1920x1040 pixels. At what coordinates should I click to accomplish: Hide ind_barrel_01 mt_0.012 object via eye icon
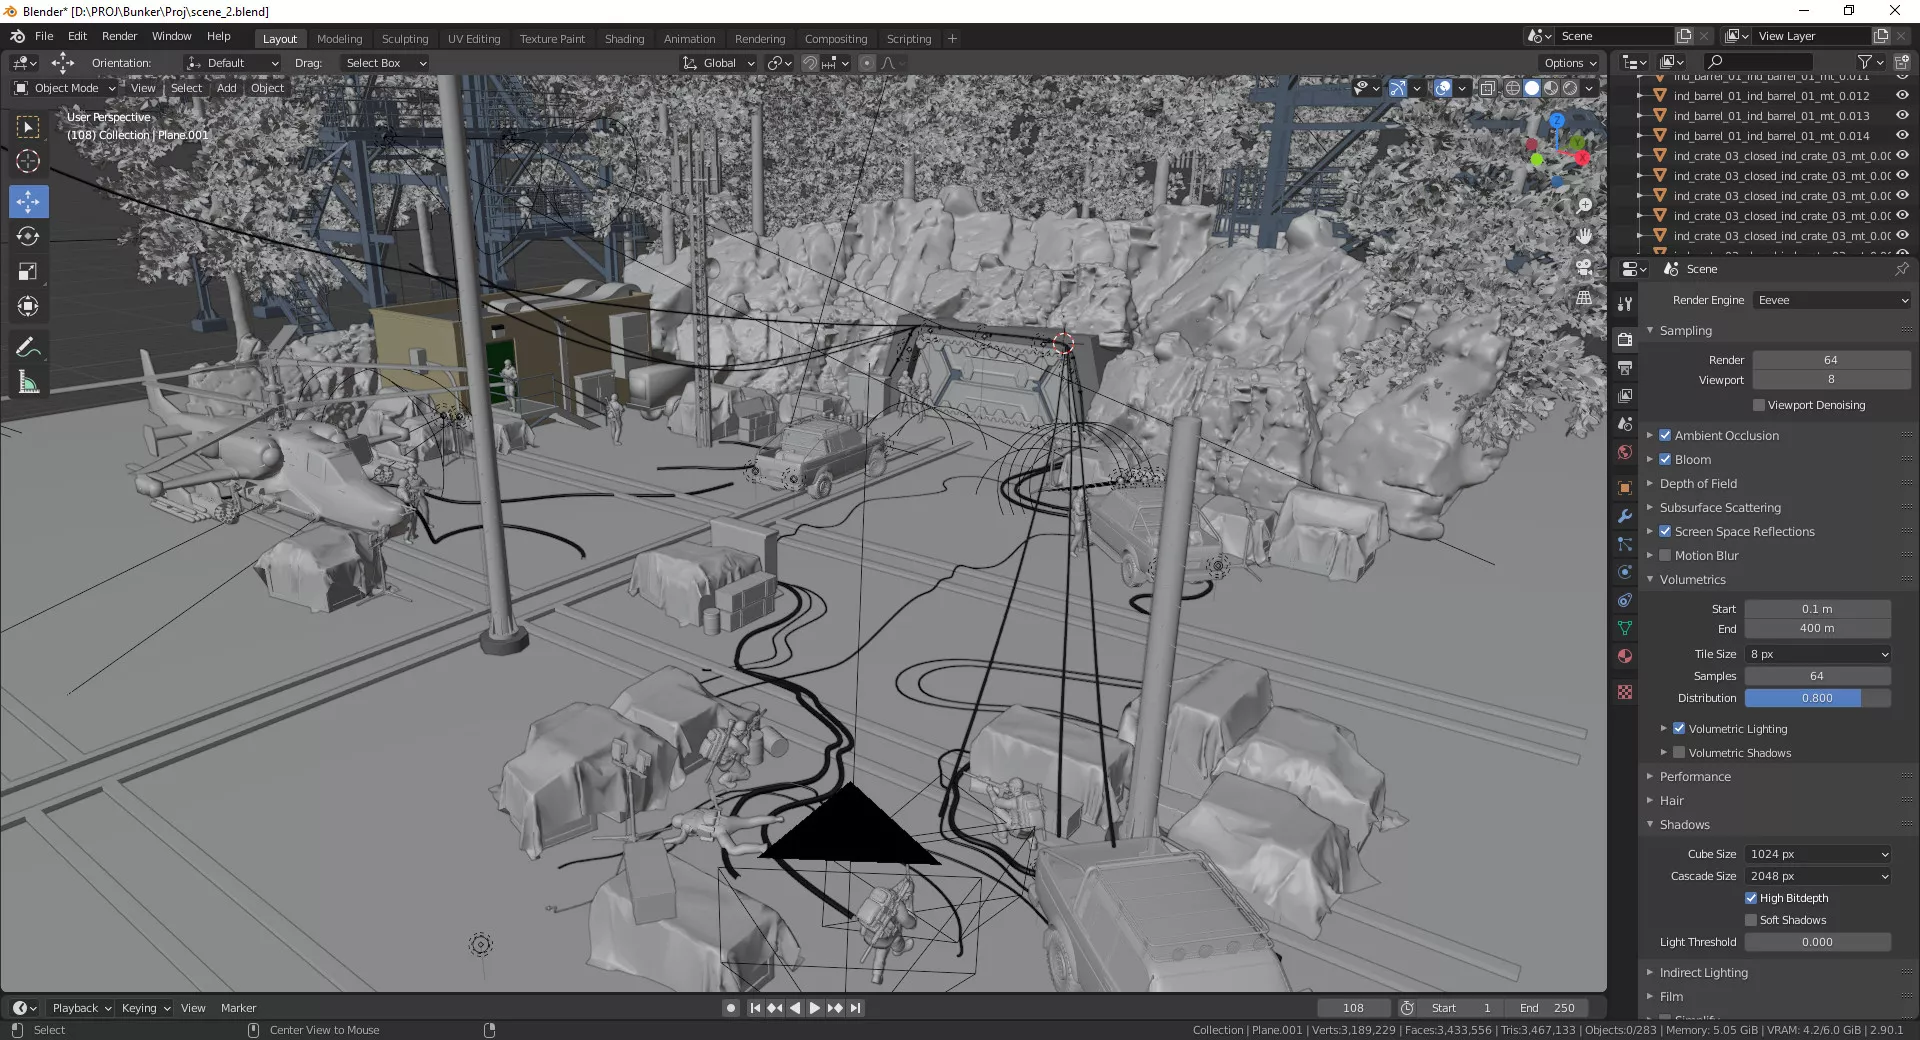tap(1902, 96)
